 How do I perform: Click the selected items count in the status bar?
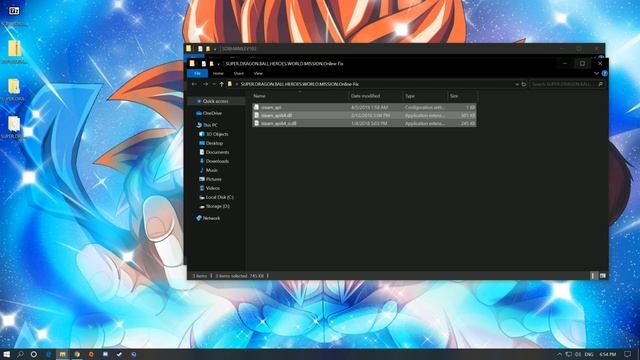tap(240, 276)
